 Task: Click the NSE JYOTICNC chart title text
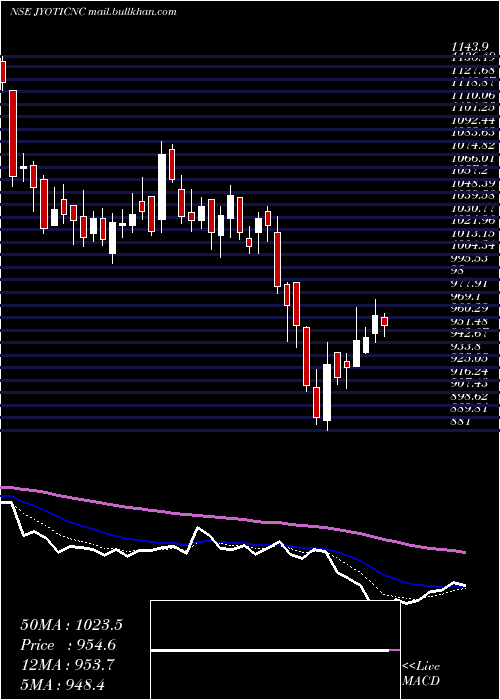[x=93, y=12]
